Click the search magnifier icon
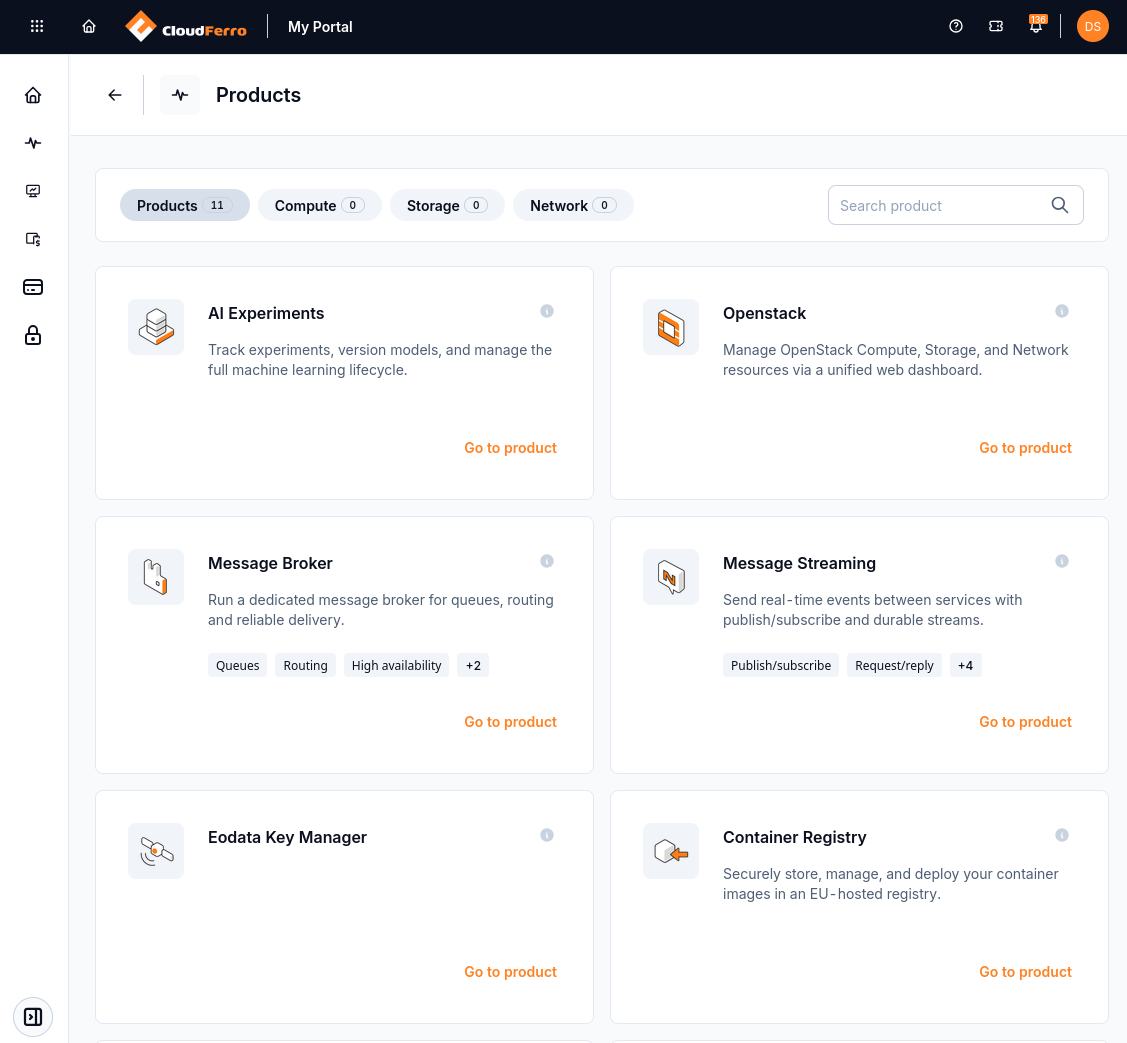The image size is (1127, 1043). click(1059, 206)
